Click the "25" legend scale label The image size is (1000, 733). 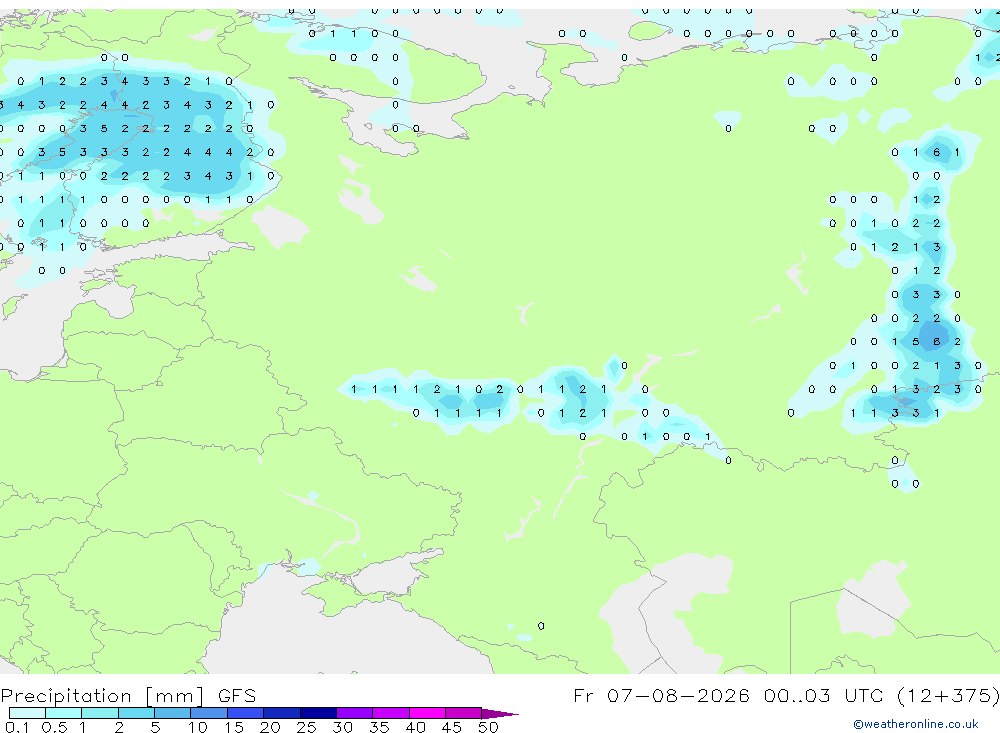307,727
